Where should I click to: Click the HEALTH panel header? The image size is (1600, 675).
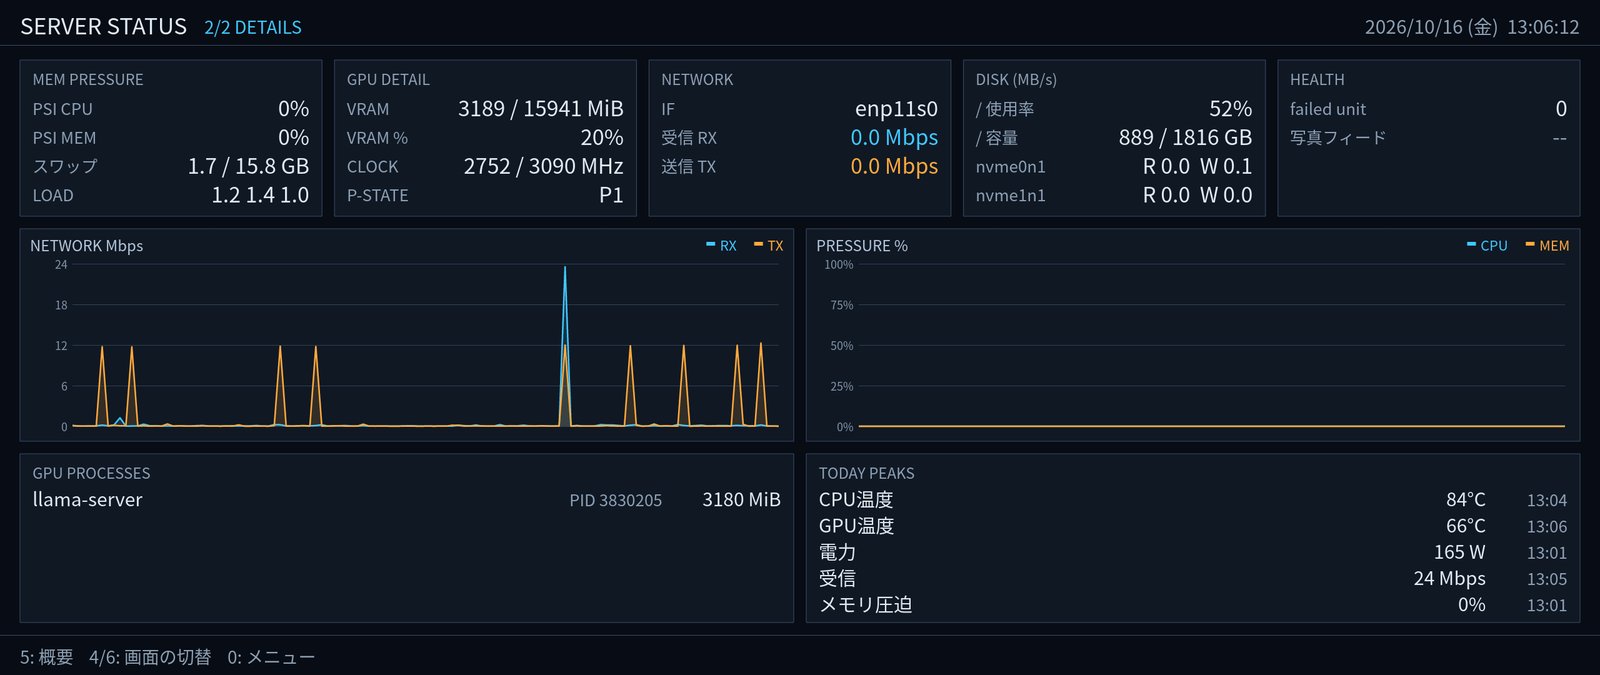[1317, 80]
